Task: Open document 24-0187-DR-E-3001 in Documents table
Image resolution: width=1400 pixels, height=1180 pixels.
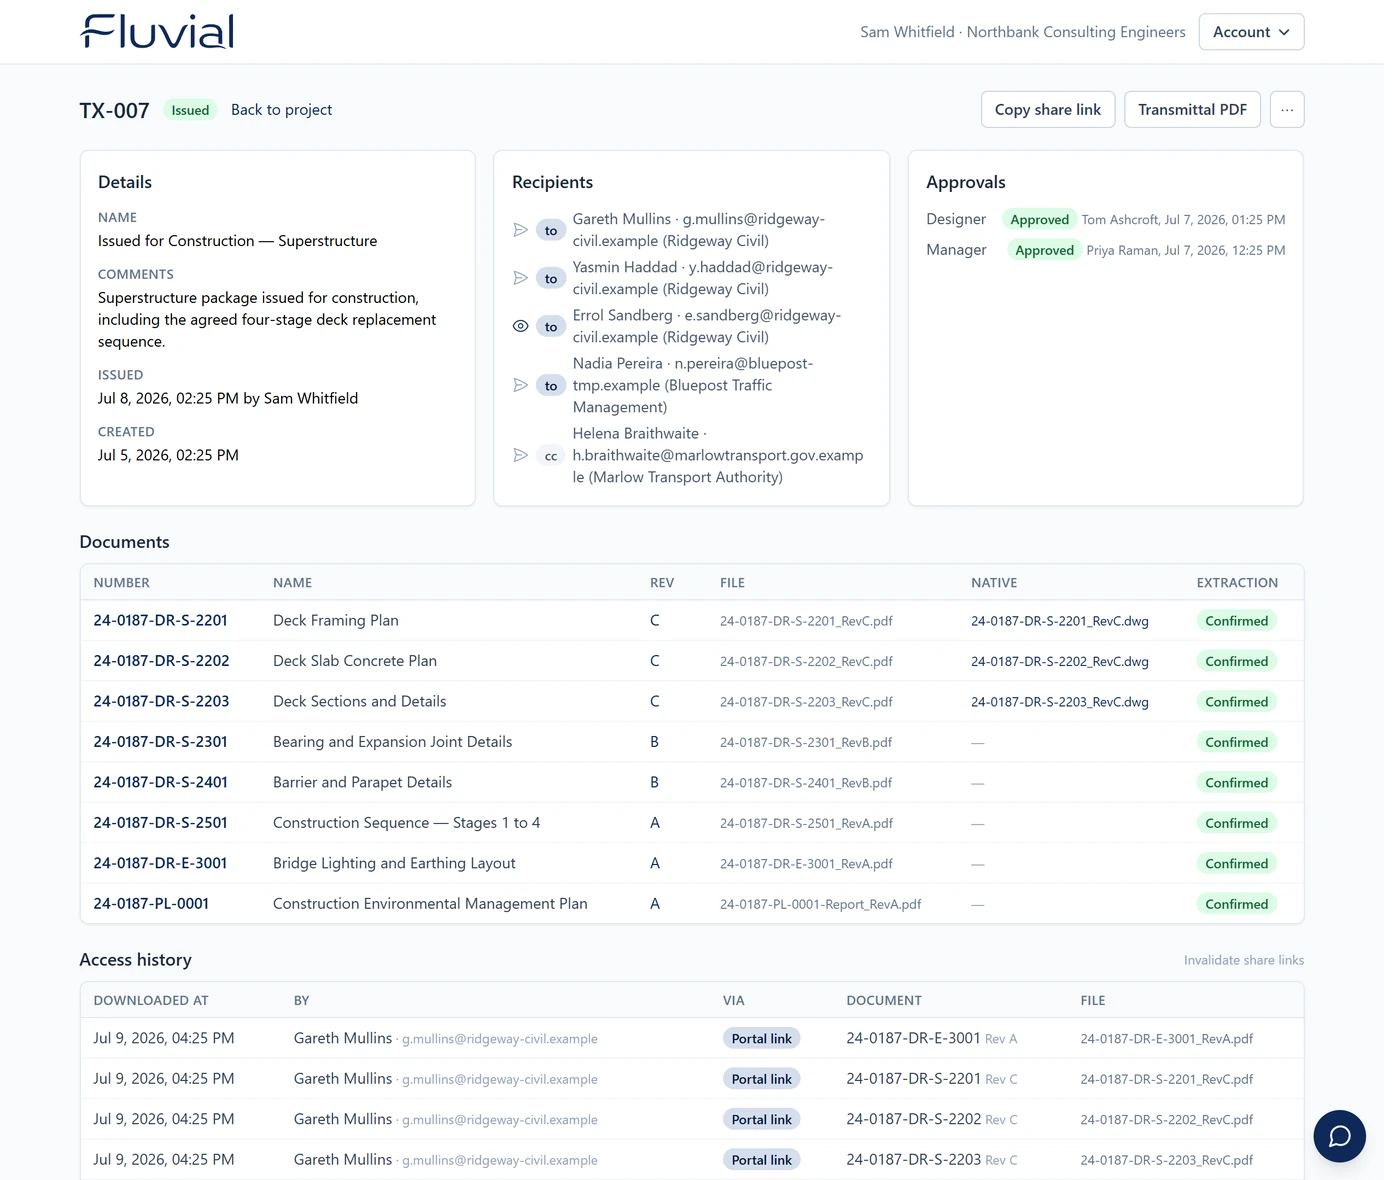Action: coord(160,863)
